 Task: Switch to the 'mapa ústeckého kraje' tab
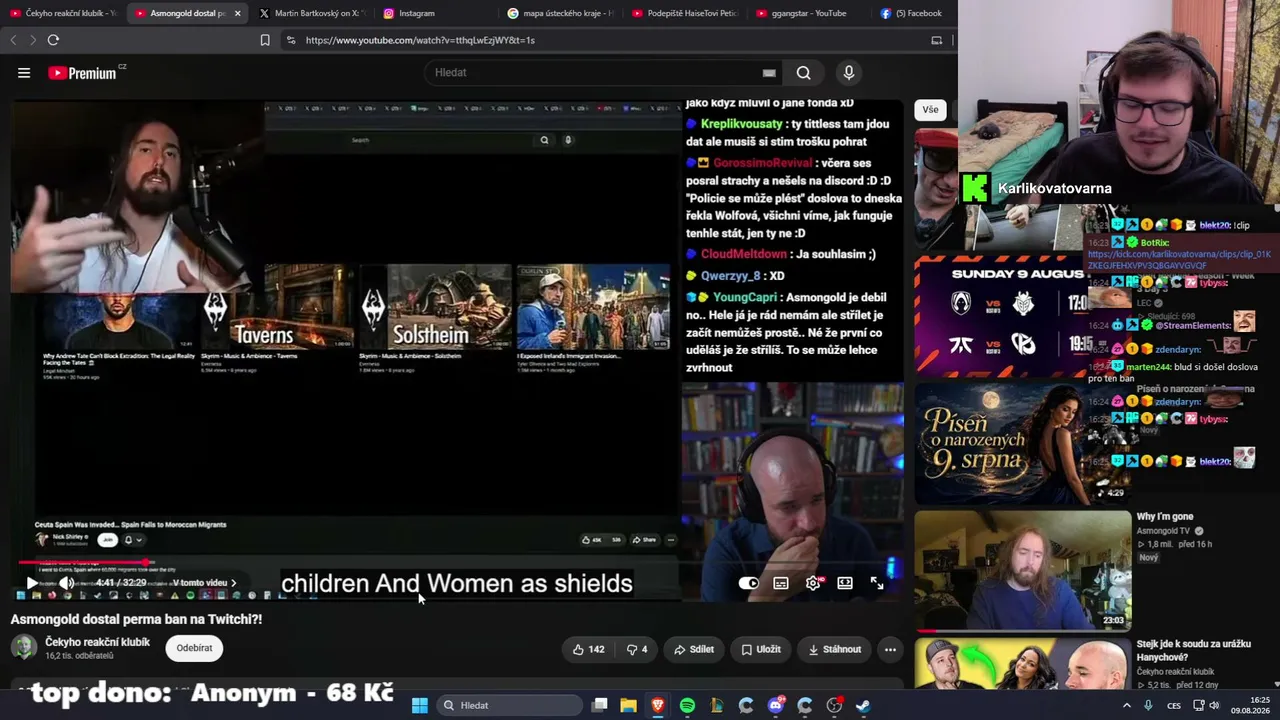(561, 13)
